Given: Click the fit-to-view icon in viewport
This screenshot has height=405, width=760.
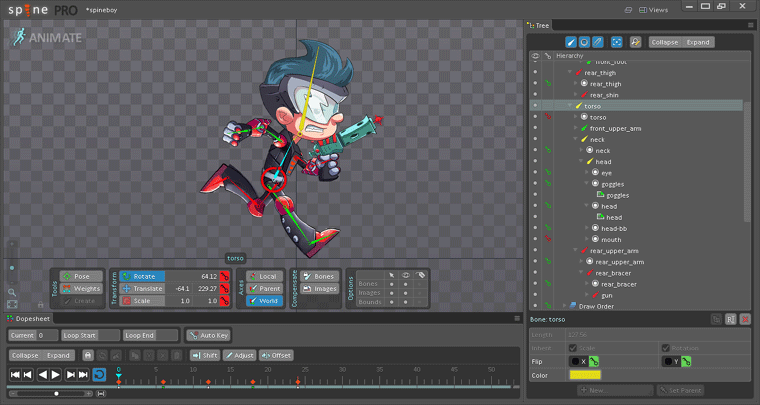Looking at the screenshot, I should click(12, 304).
